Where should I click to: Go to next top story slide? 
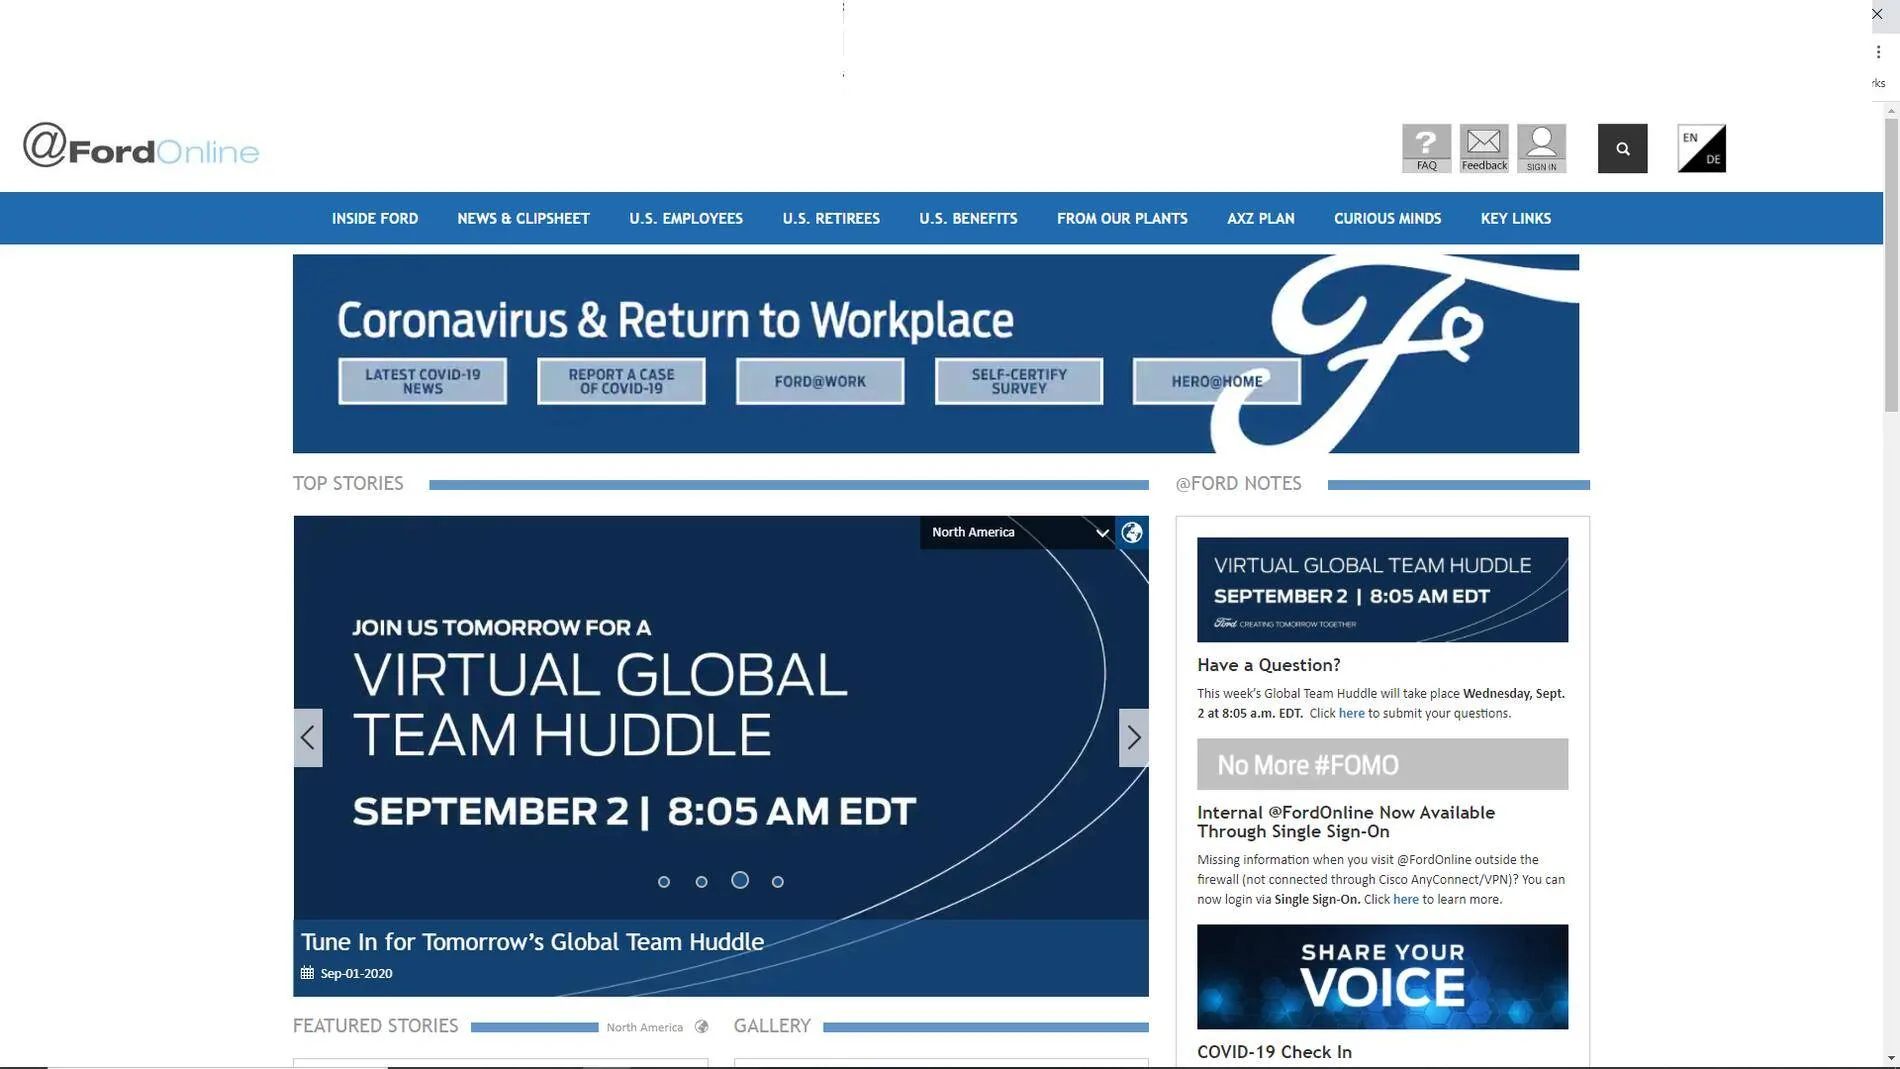(1133, 738)
